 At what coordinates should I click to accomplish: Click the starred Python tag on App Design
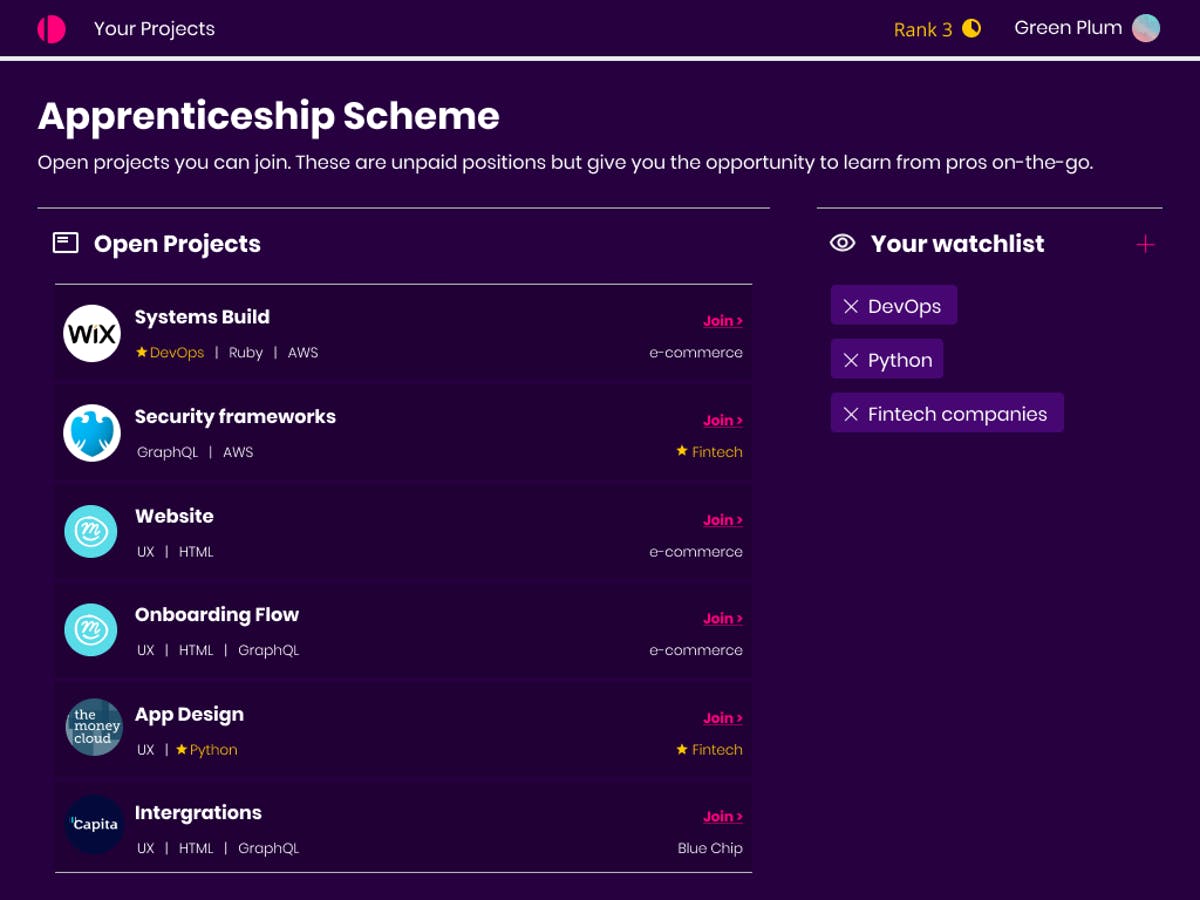207,749
